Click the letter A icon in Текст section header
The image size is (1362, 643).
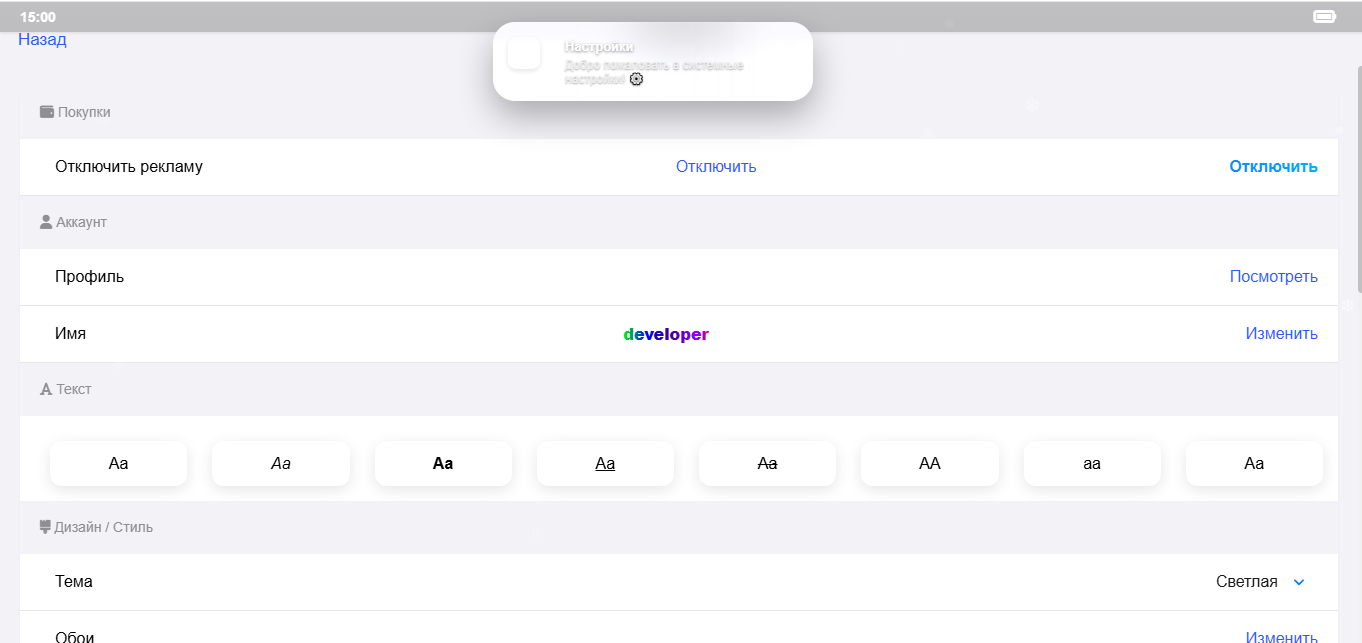tap(46, 389)
